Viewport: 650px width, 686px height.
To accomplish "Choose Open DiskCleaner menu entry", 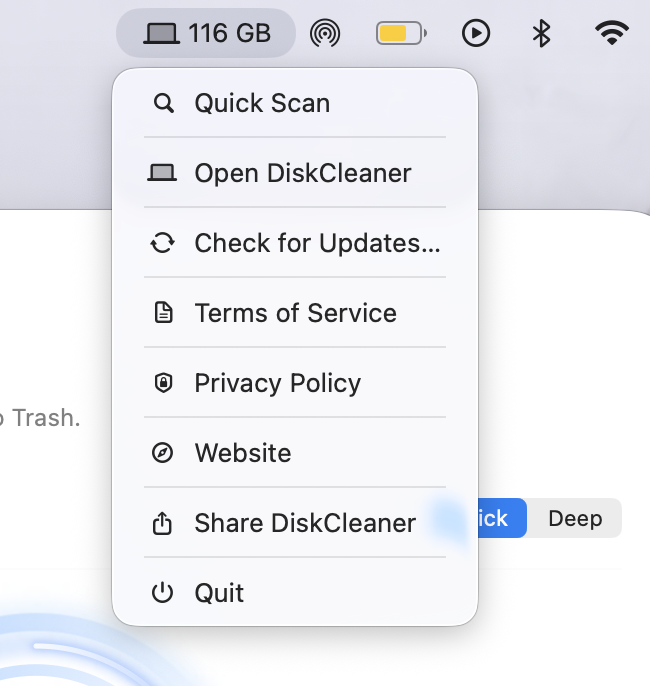I will point(295,173).
